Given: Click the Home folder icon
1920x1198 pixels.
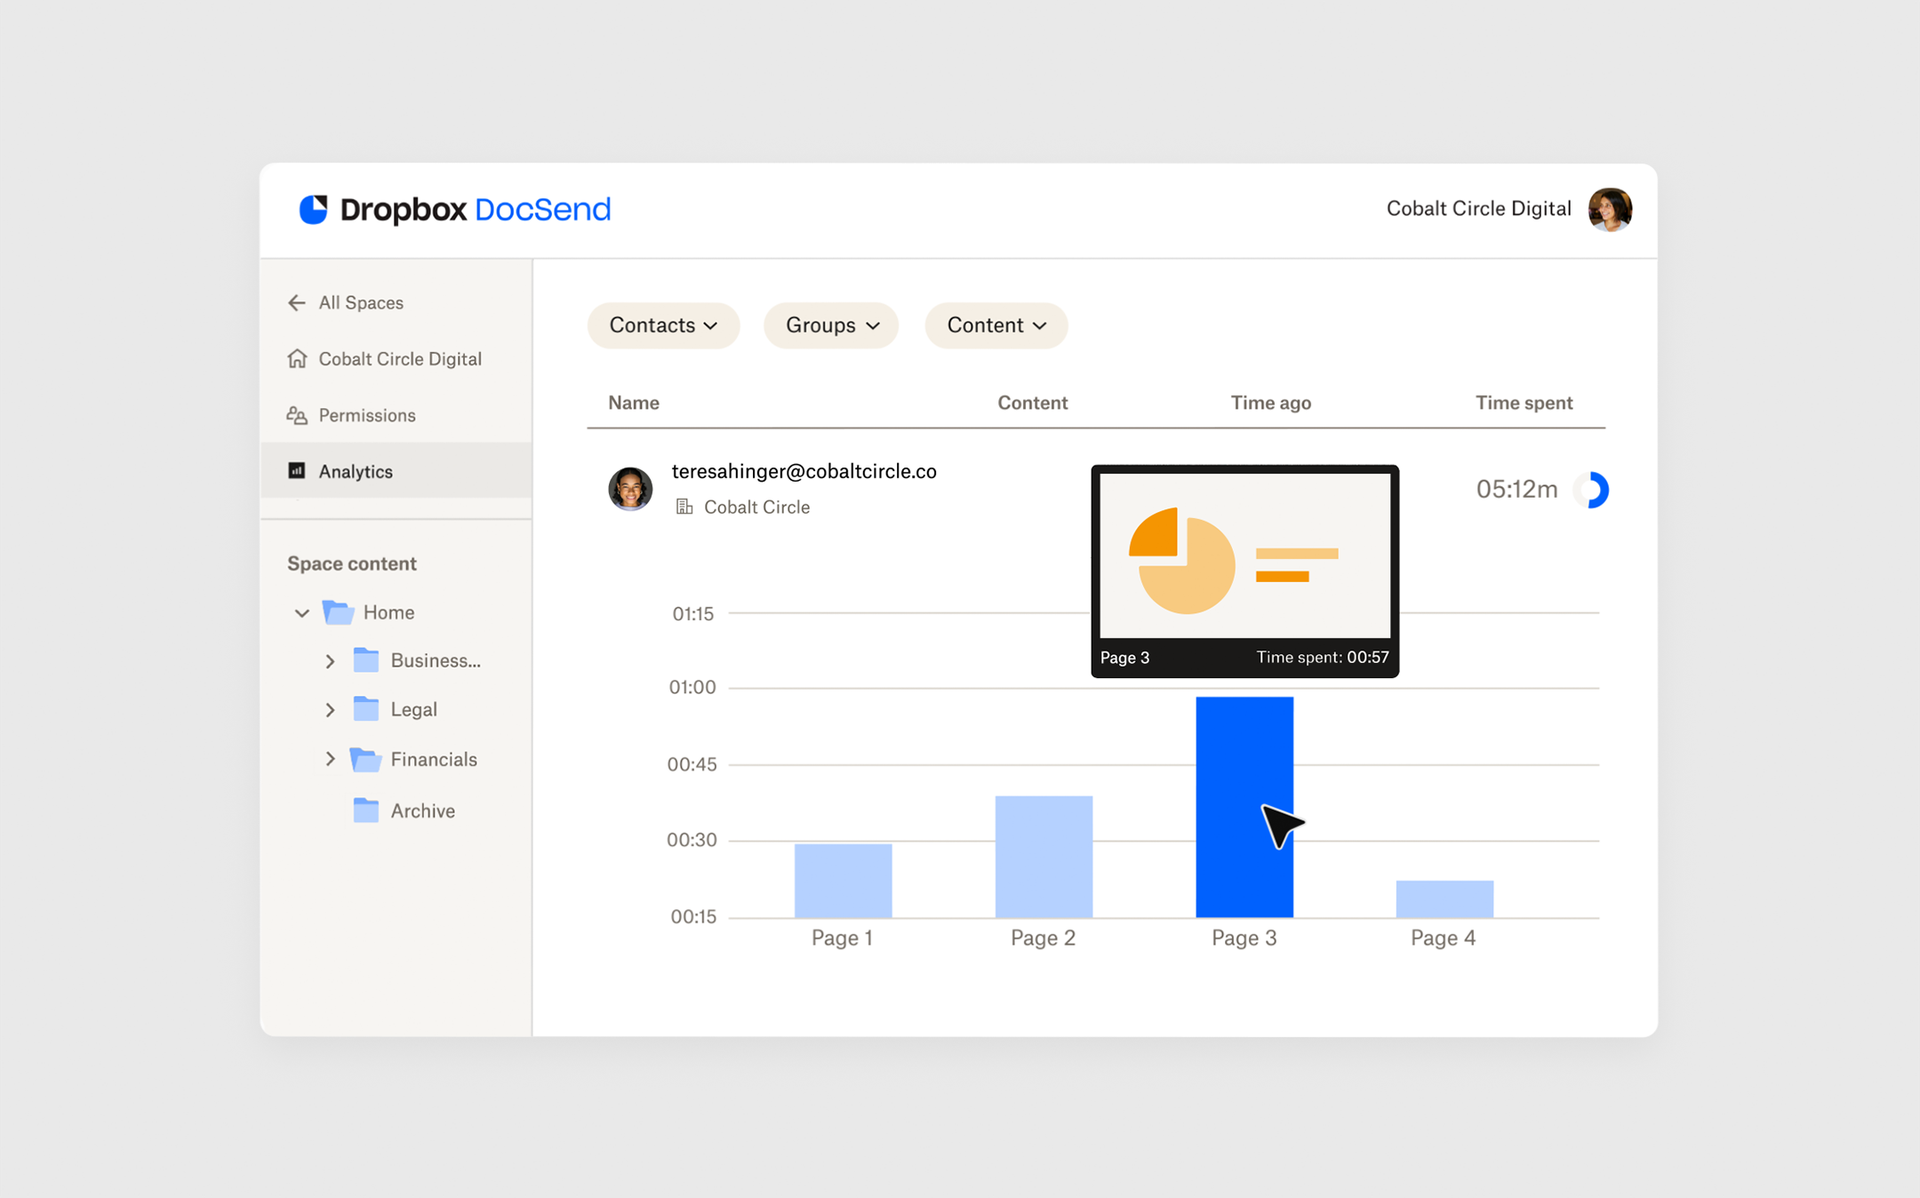Looking at the screenshot, I should (337, 612).
